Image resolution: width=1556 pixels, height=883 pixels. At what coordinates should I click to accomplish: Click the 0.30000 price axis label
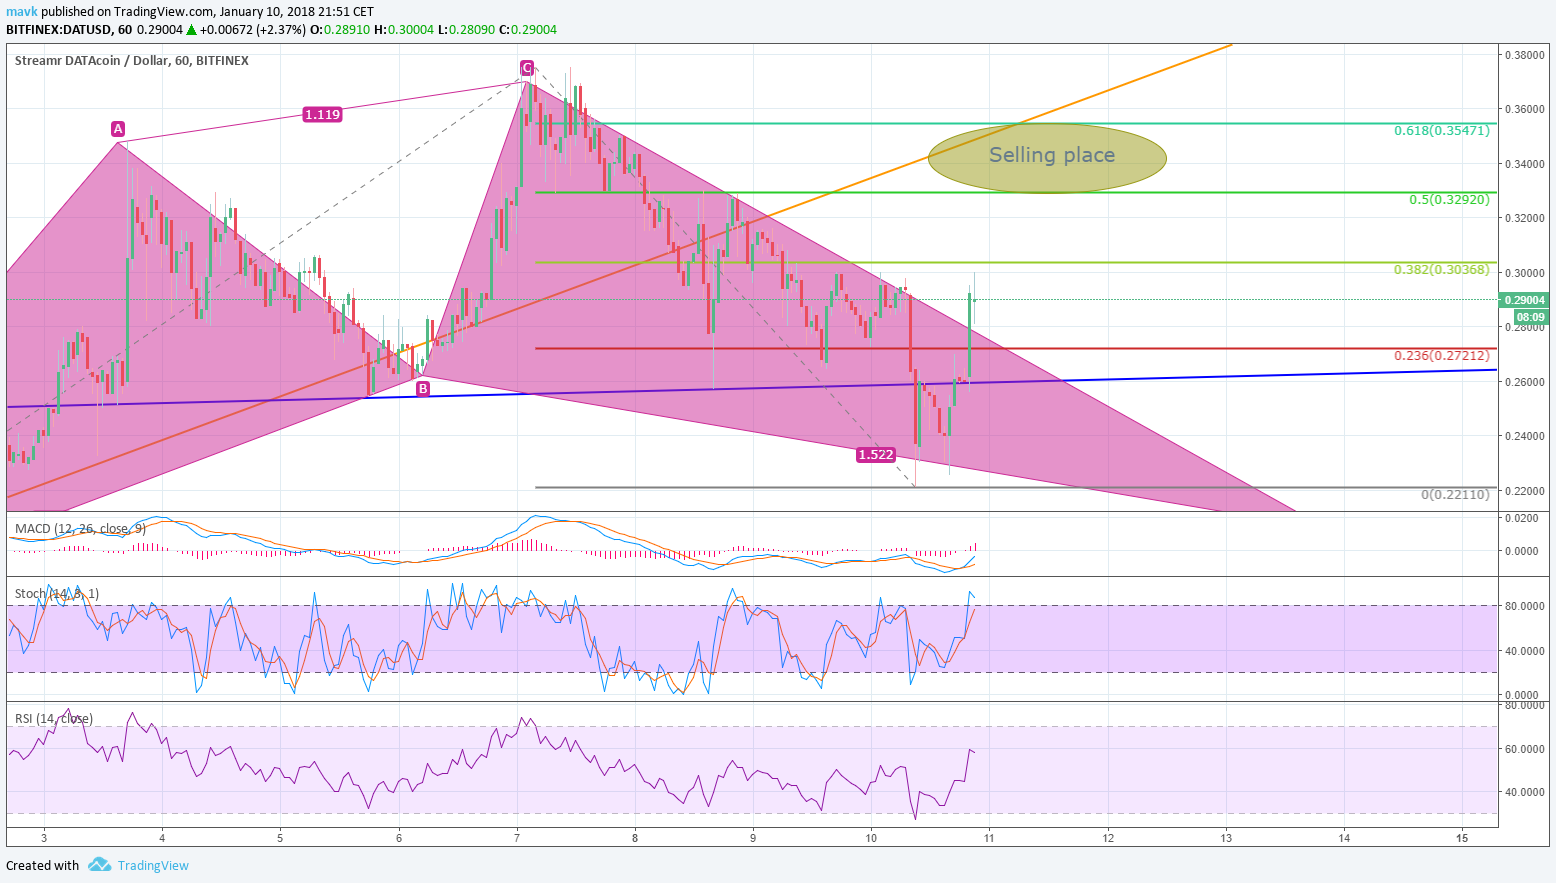1525,273
